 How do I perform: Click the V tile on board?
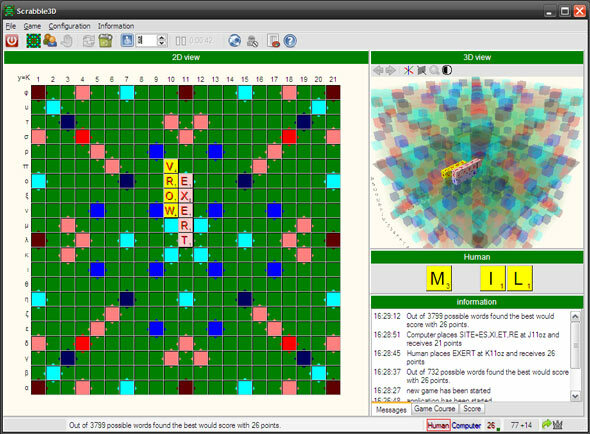click(171, 166)
